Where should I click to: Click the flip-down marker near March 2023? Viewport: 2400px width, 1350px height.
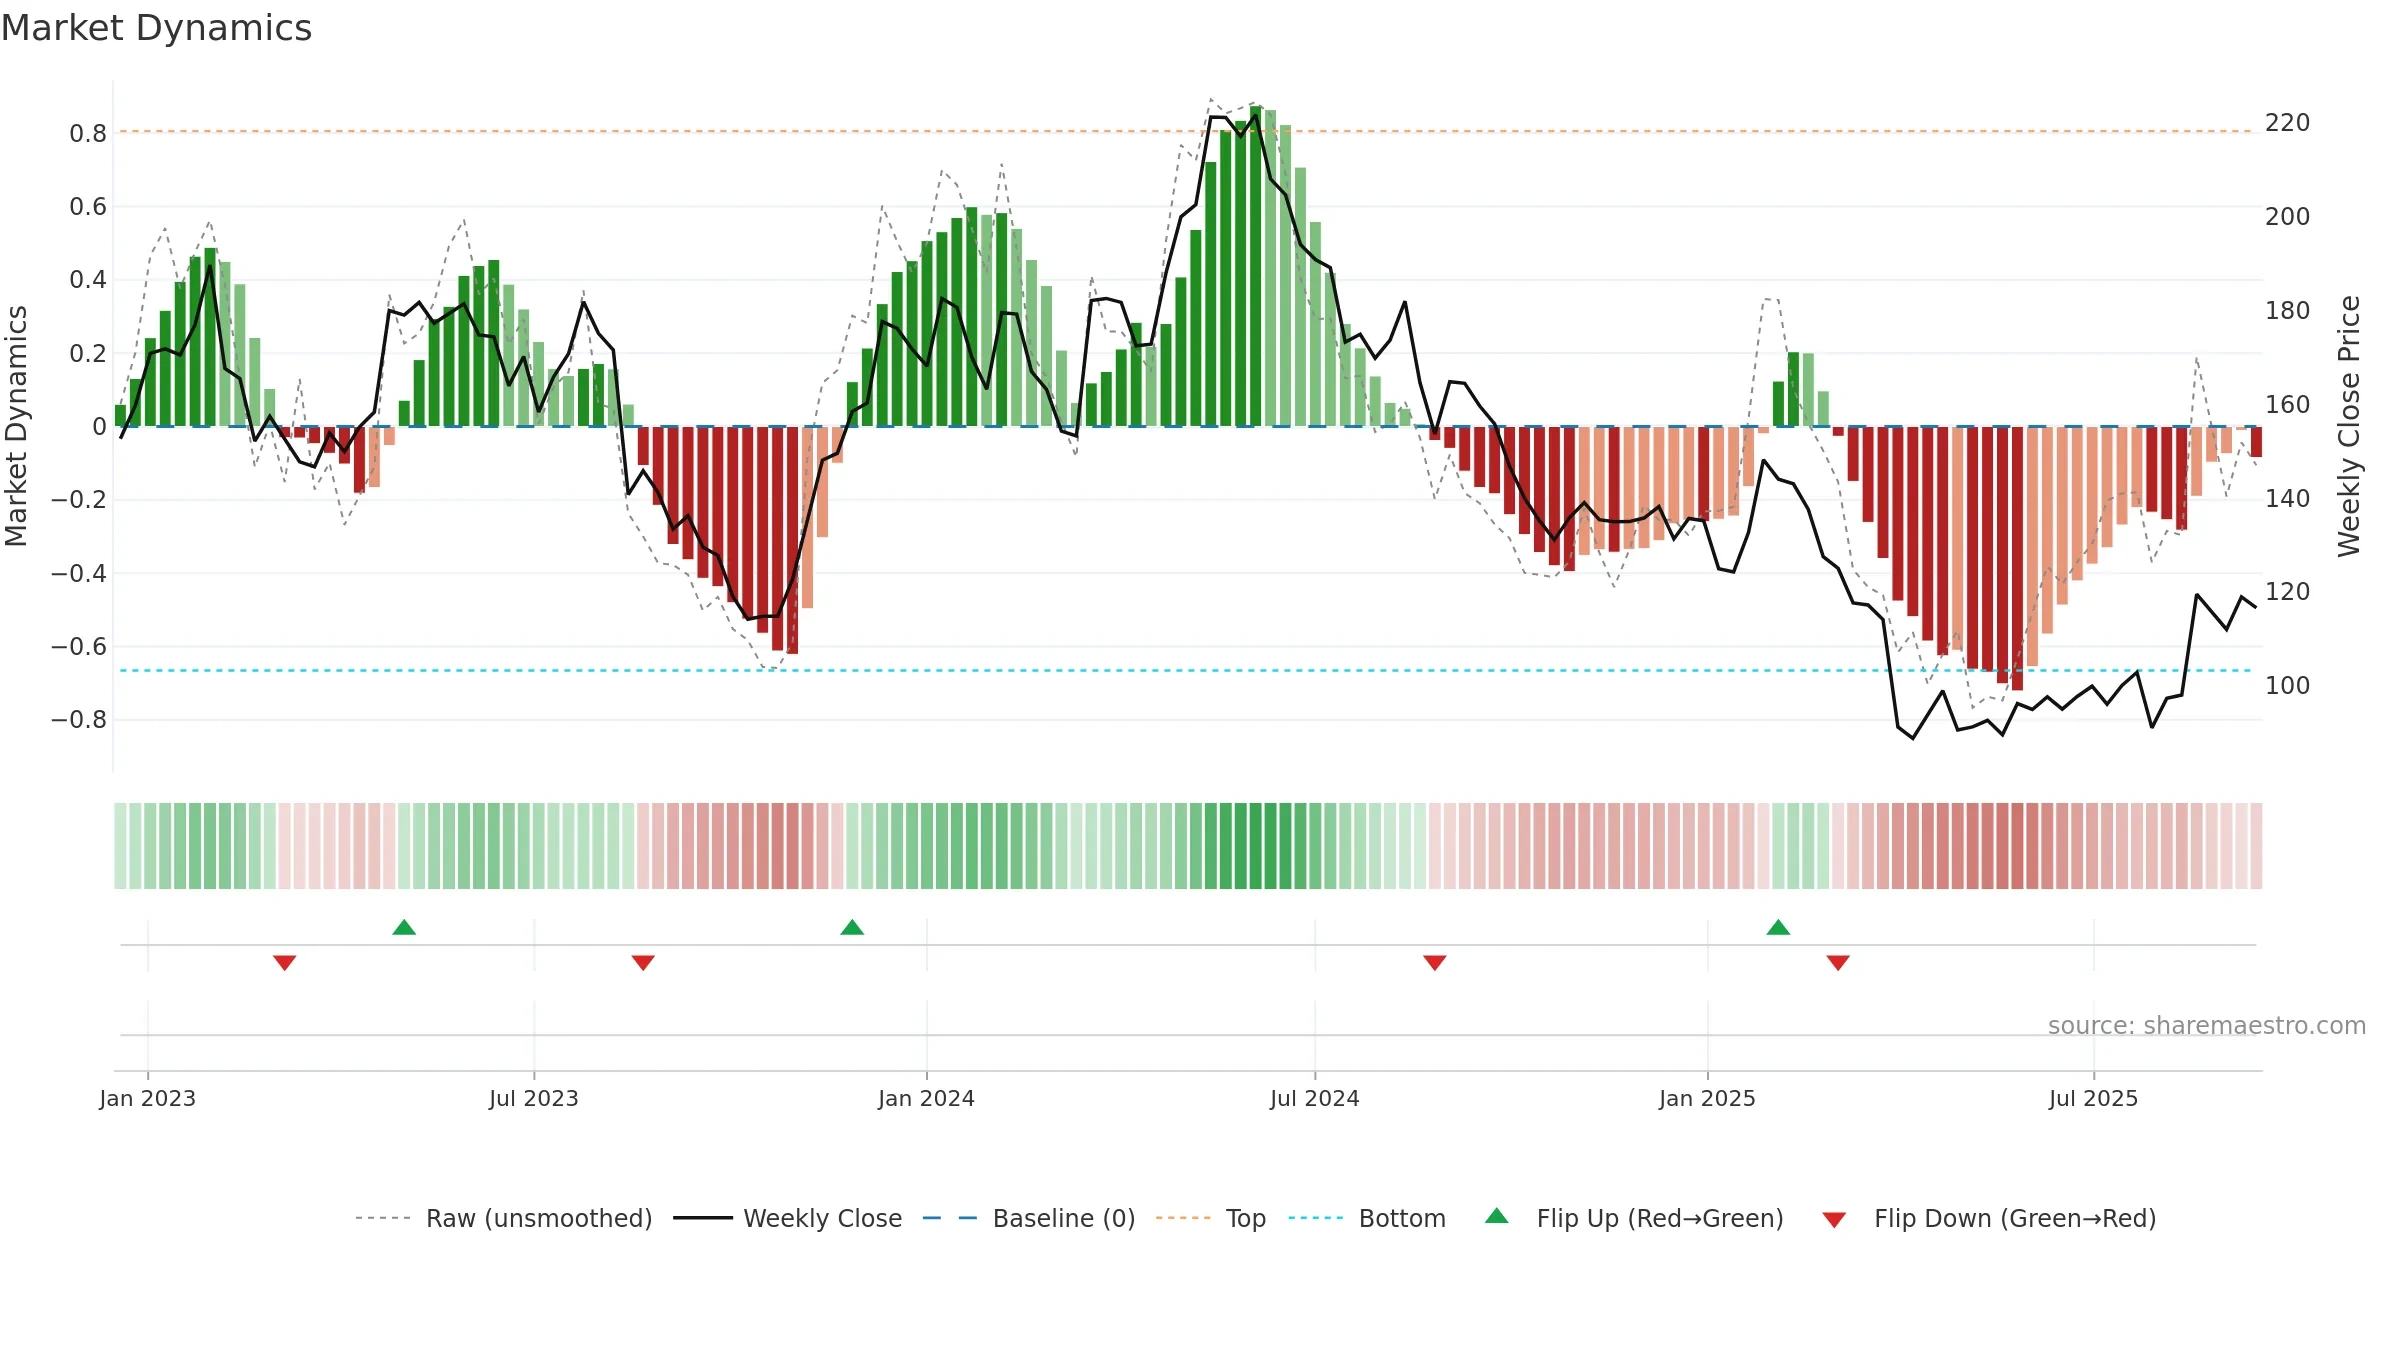point(284,962)
